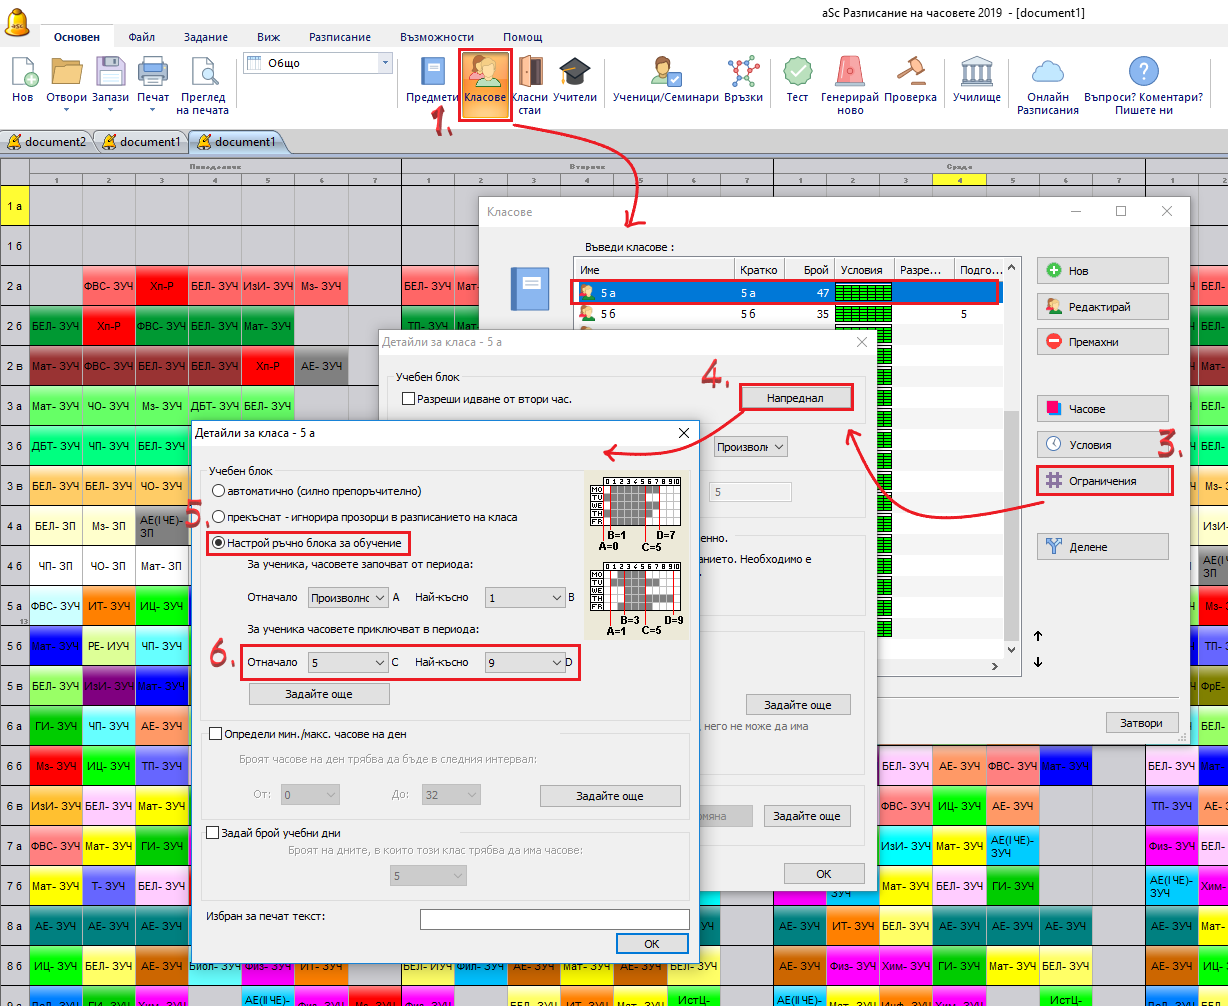The image size is (1228, 1006).
Task: Open Класни стаи (Classrooms) door icon
Action: point(529,74)
